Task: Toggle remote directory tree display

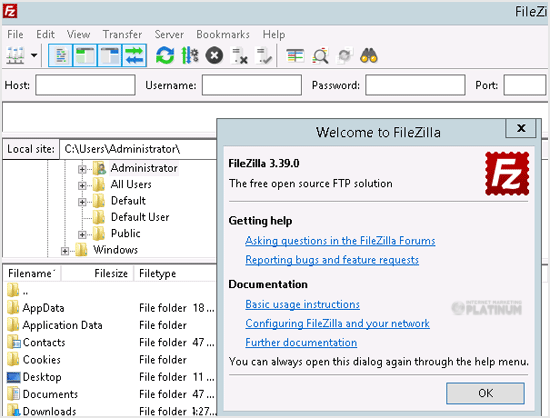Action: click(109, 55)
